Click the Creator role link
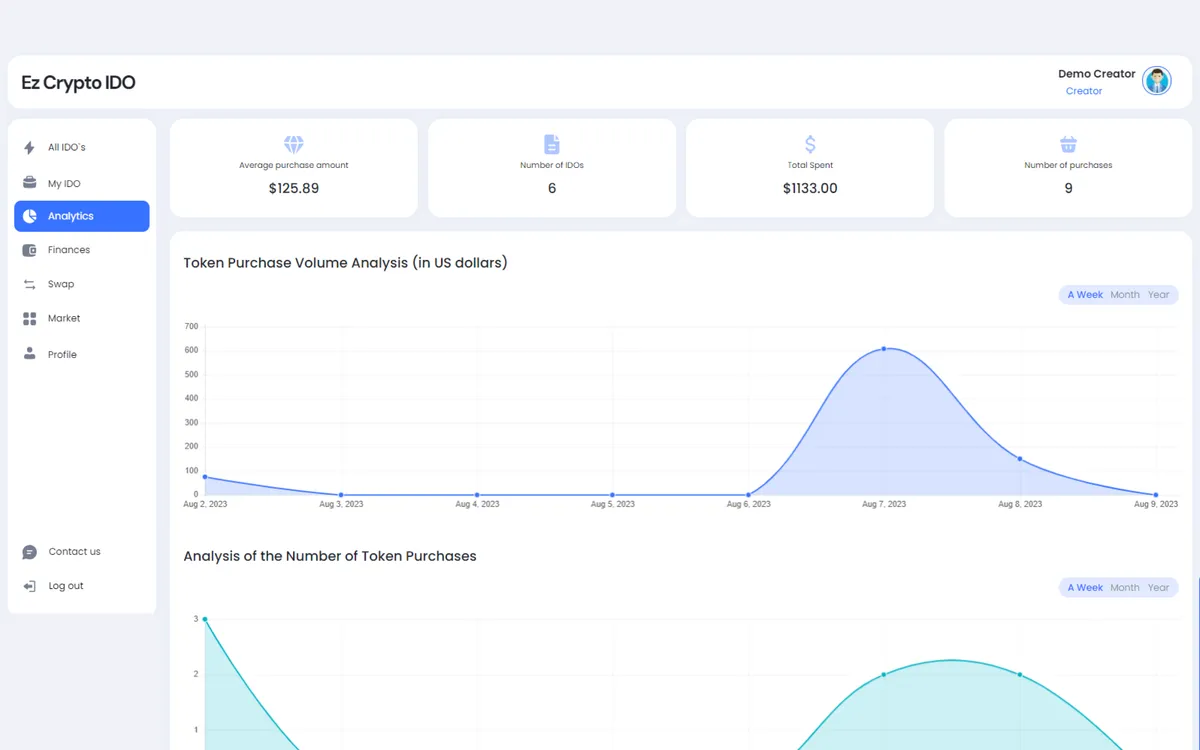Screen dimensions: 1200x750 [1084, 91]
